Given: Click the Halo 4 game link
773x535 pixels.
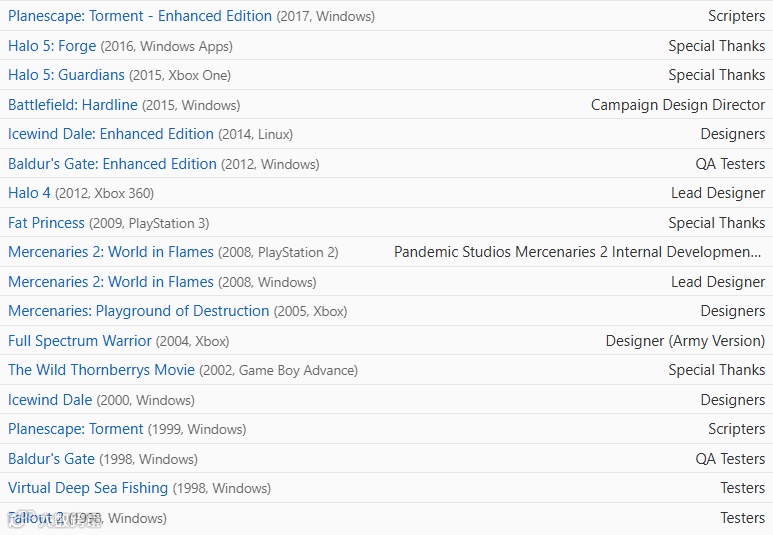Looking at the screenshot, I should 29,193.
